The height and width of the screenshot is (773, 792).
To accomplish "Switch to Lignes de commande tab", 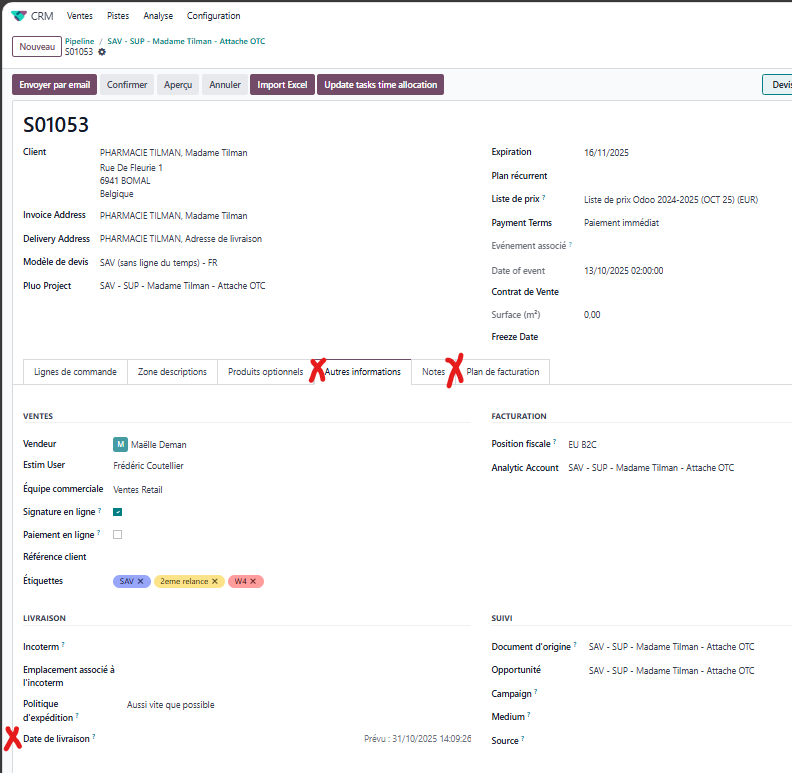I will tap(75, 372).
